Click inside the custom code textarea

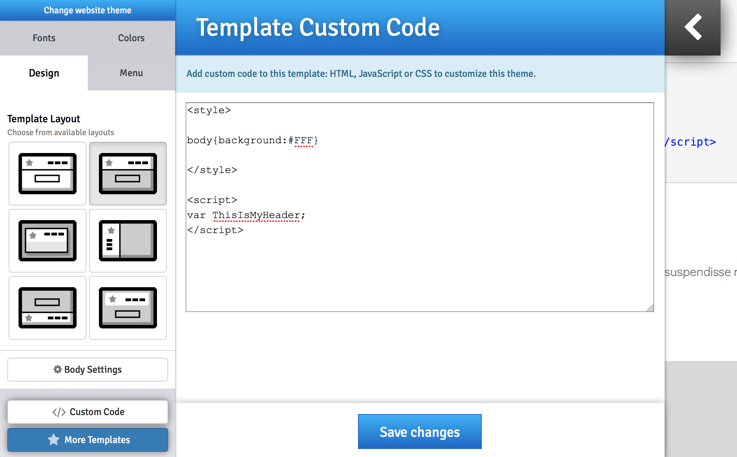[419, 207]
